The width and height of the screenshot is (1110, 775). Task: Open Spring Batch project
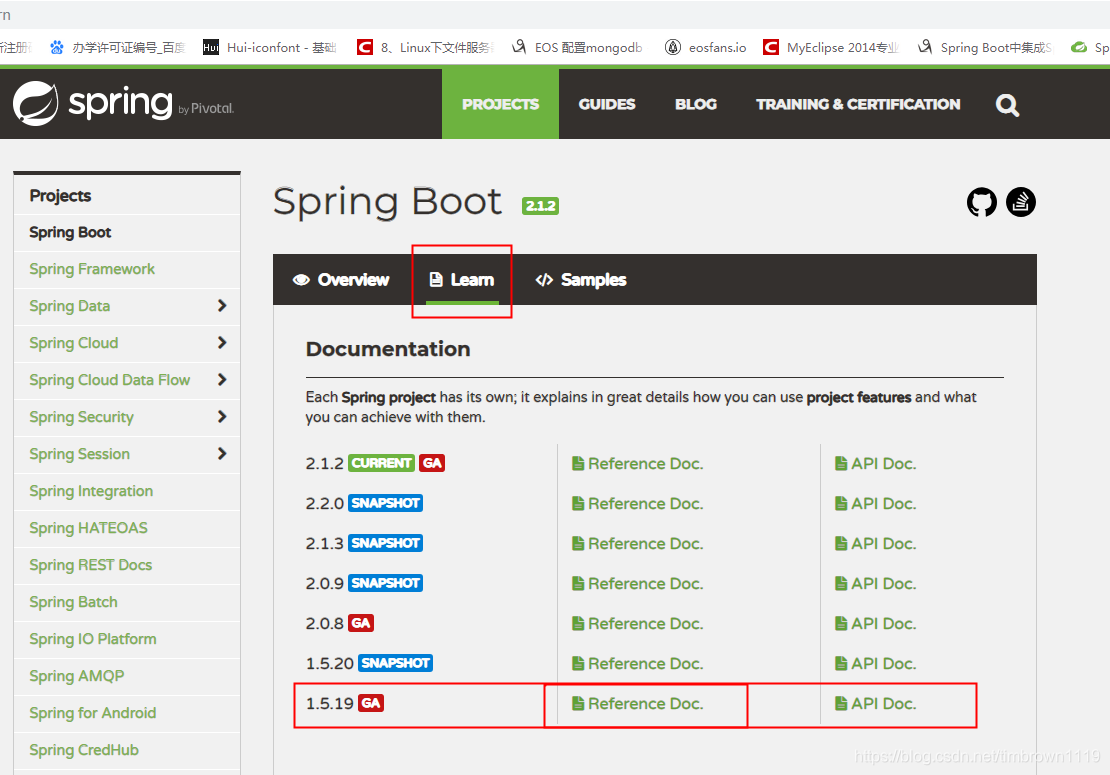[74, 602]
